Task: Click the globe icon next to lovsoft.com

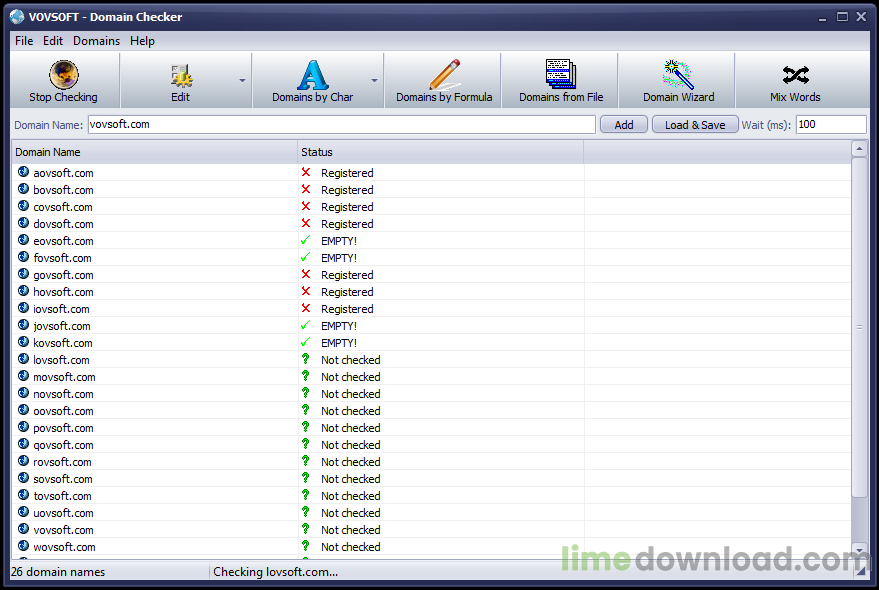Action: coord(23,359)
